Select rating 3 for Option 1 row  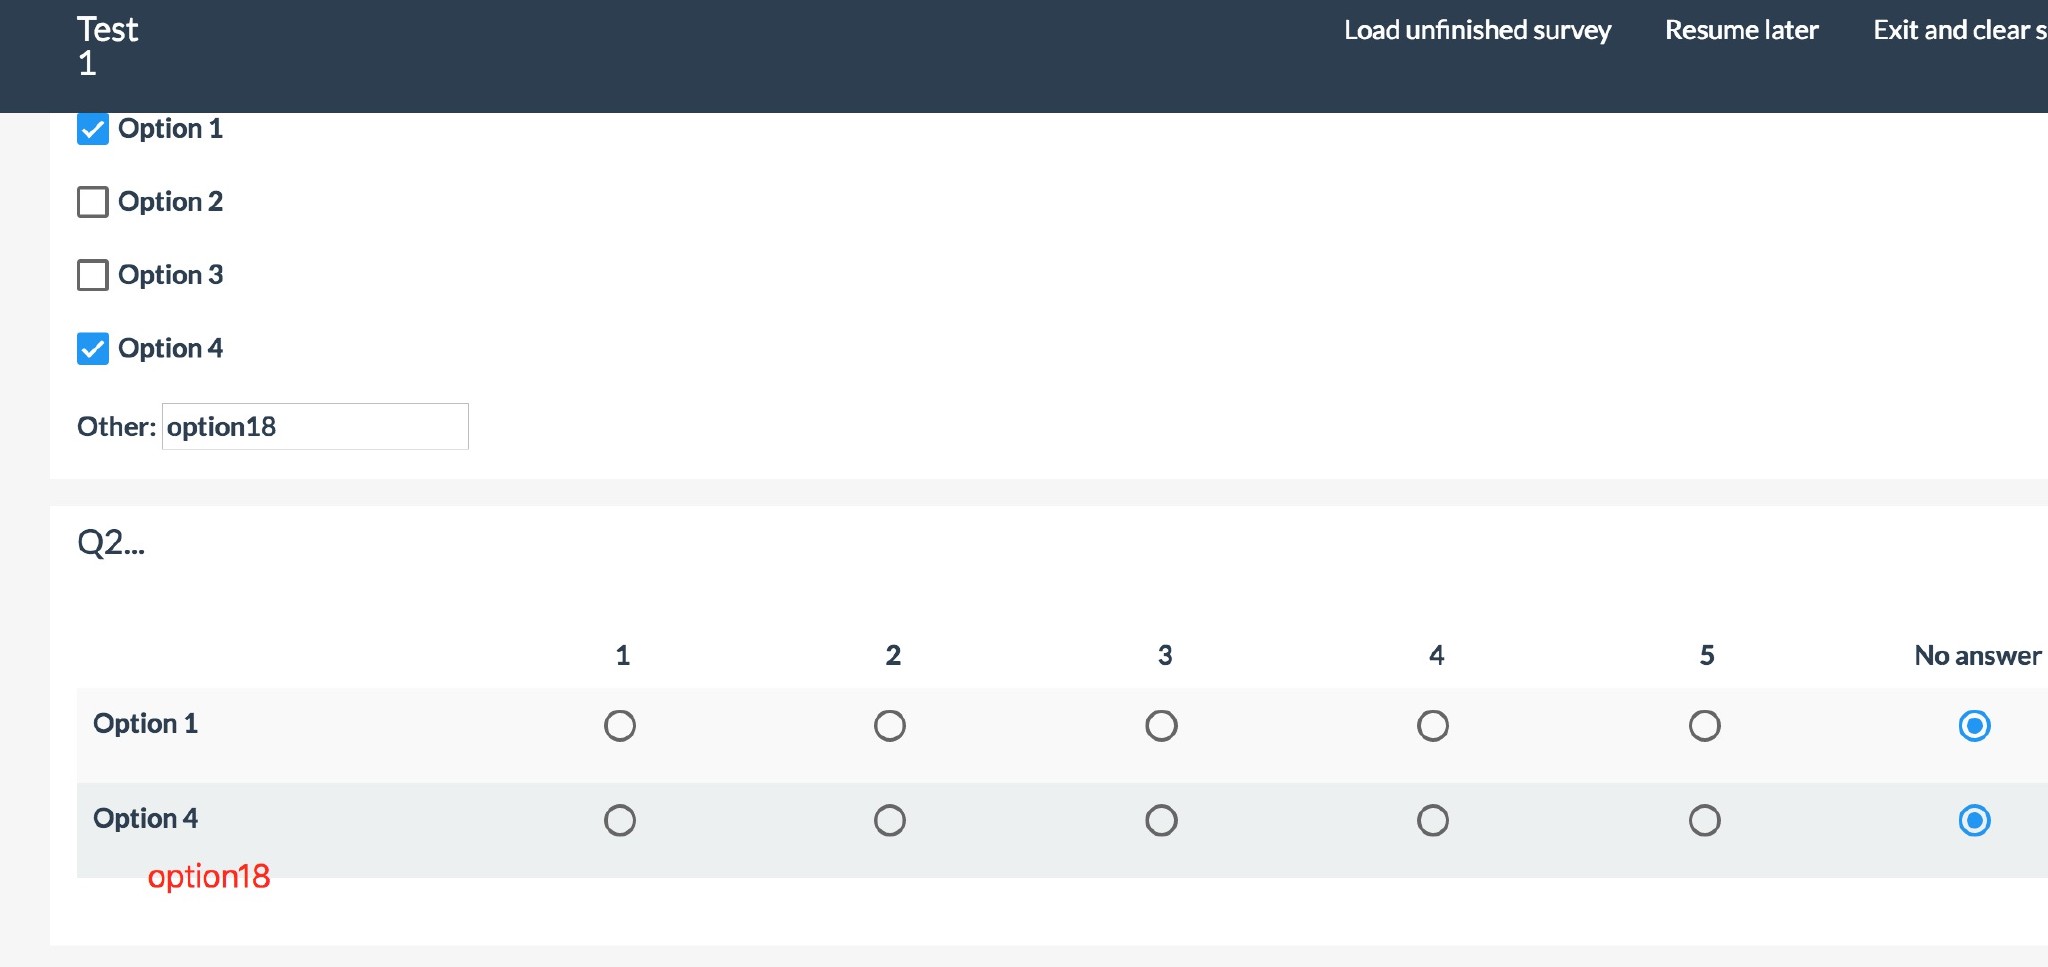(1161, 726)
